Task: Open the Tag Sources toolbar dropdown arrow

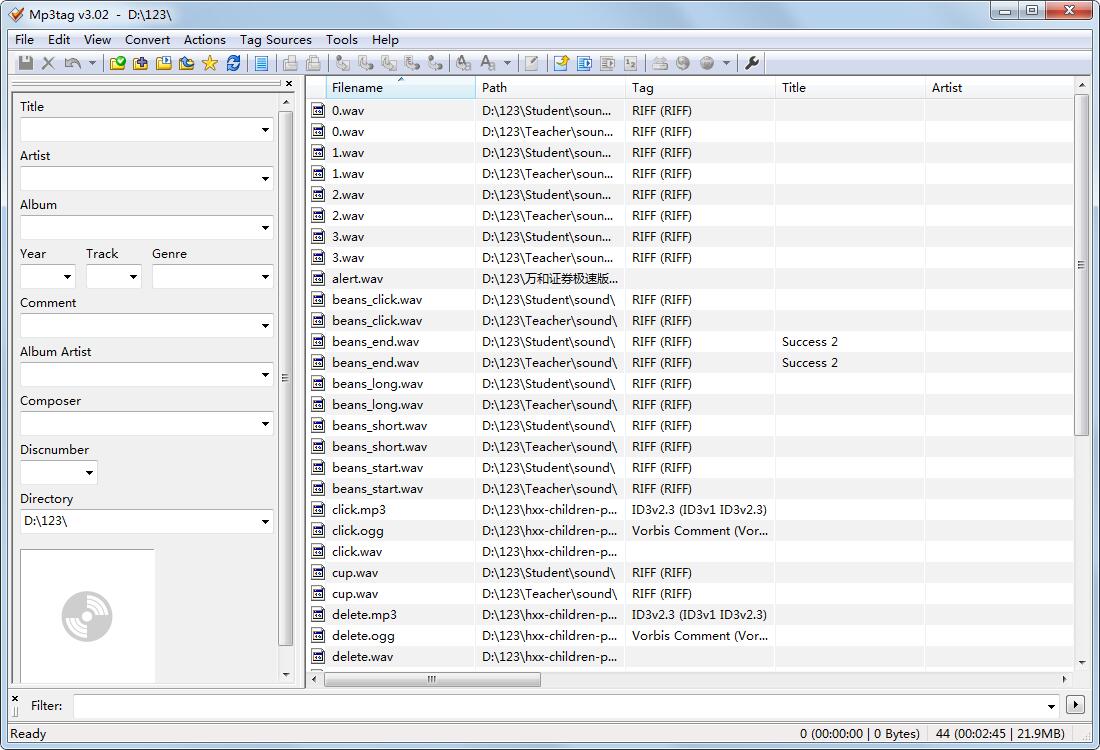Action: (726, 63)
